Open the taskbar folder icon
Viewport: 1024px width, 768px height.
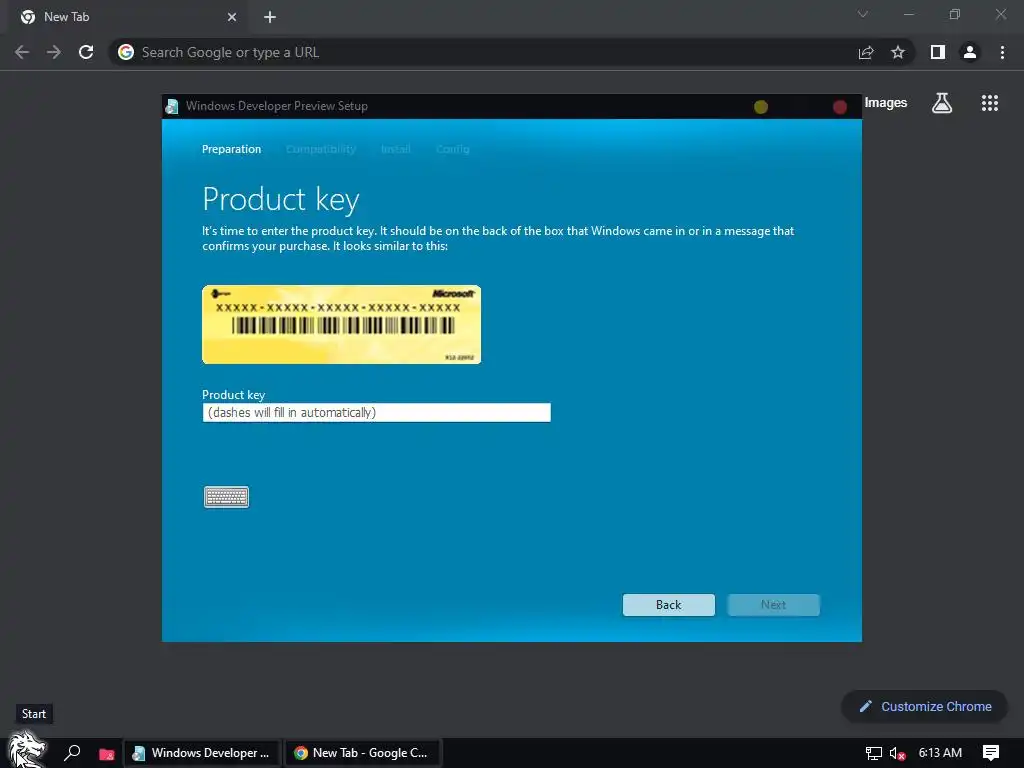(x=106, y=754)
